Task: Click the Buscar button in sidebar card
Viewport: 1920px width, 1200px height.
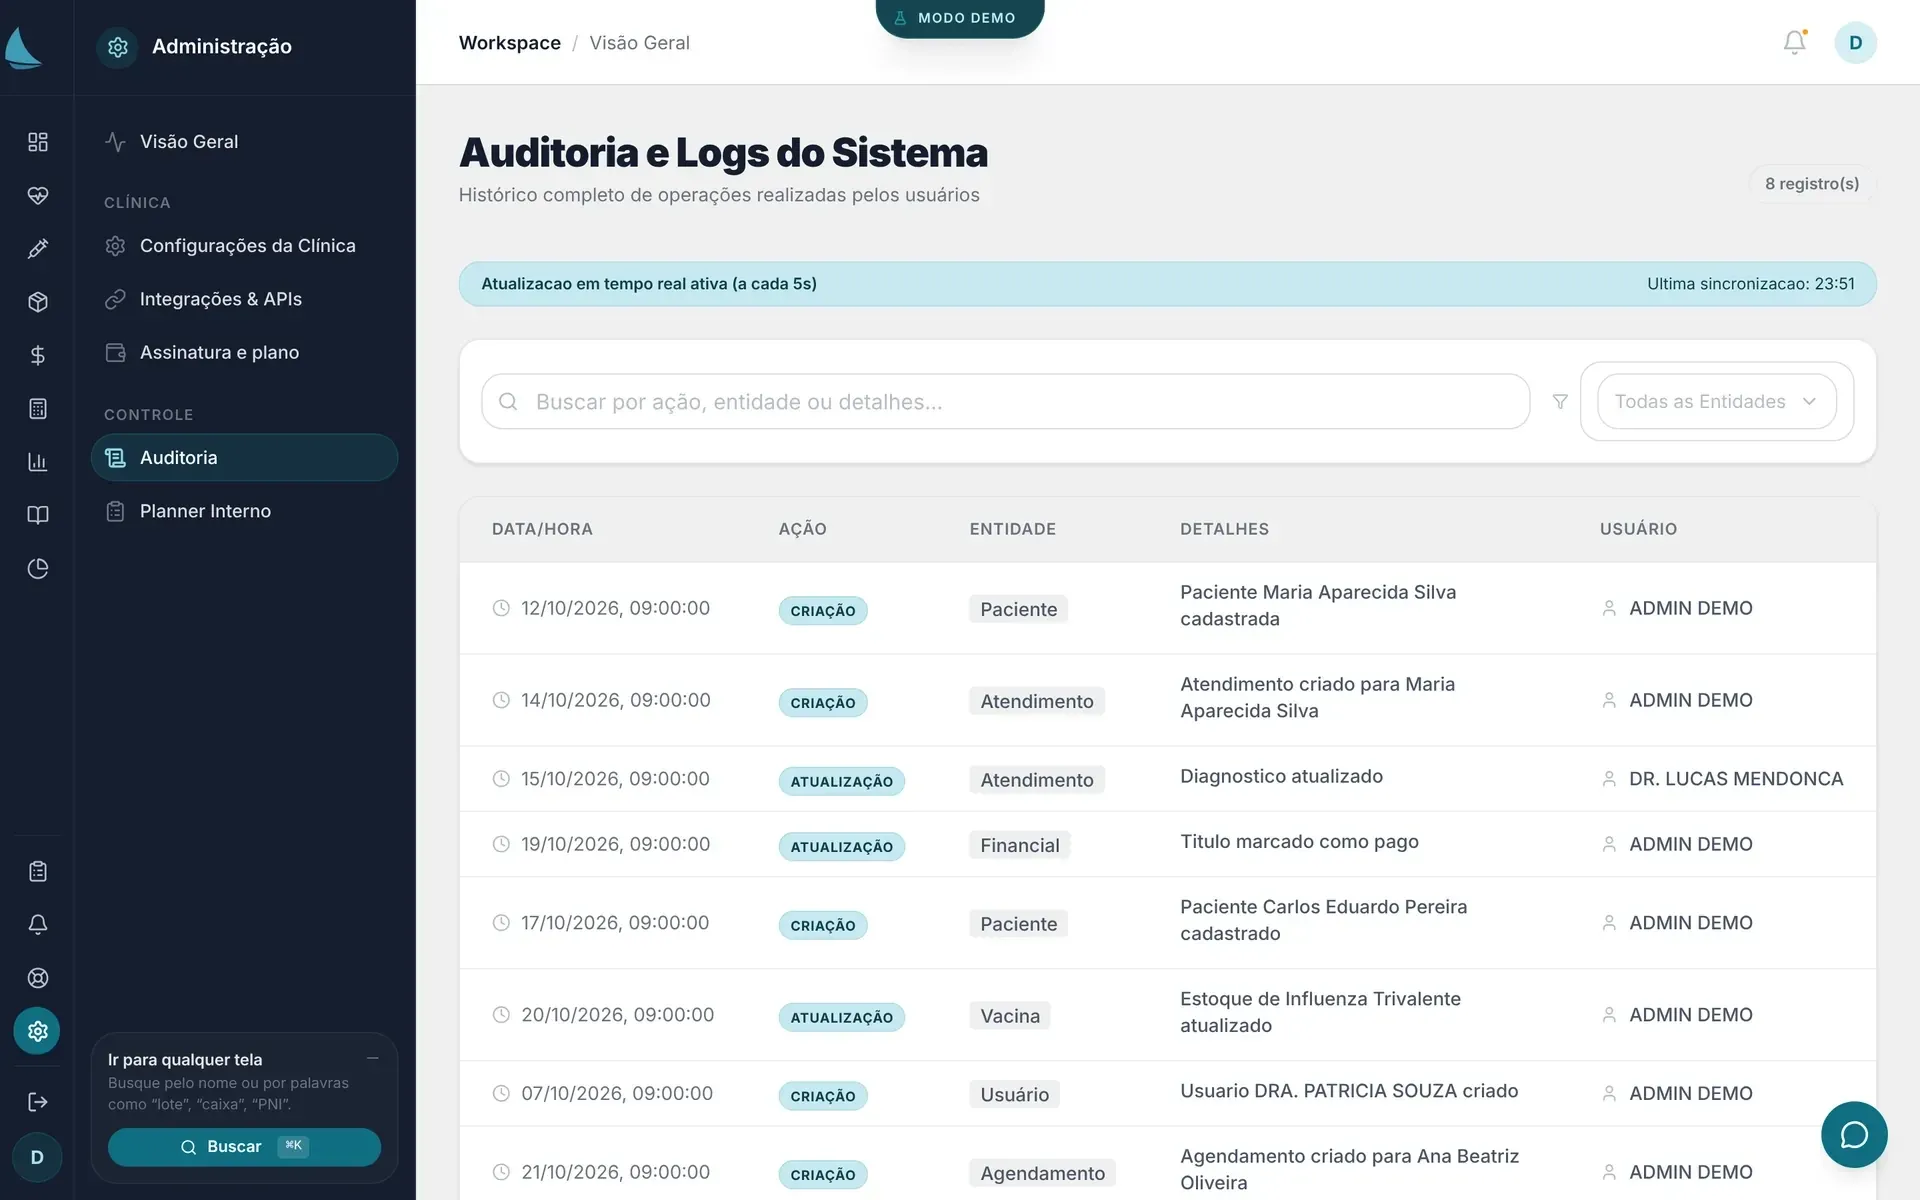Action: pyautogui.click(x=244, y=1147)
